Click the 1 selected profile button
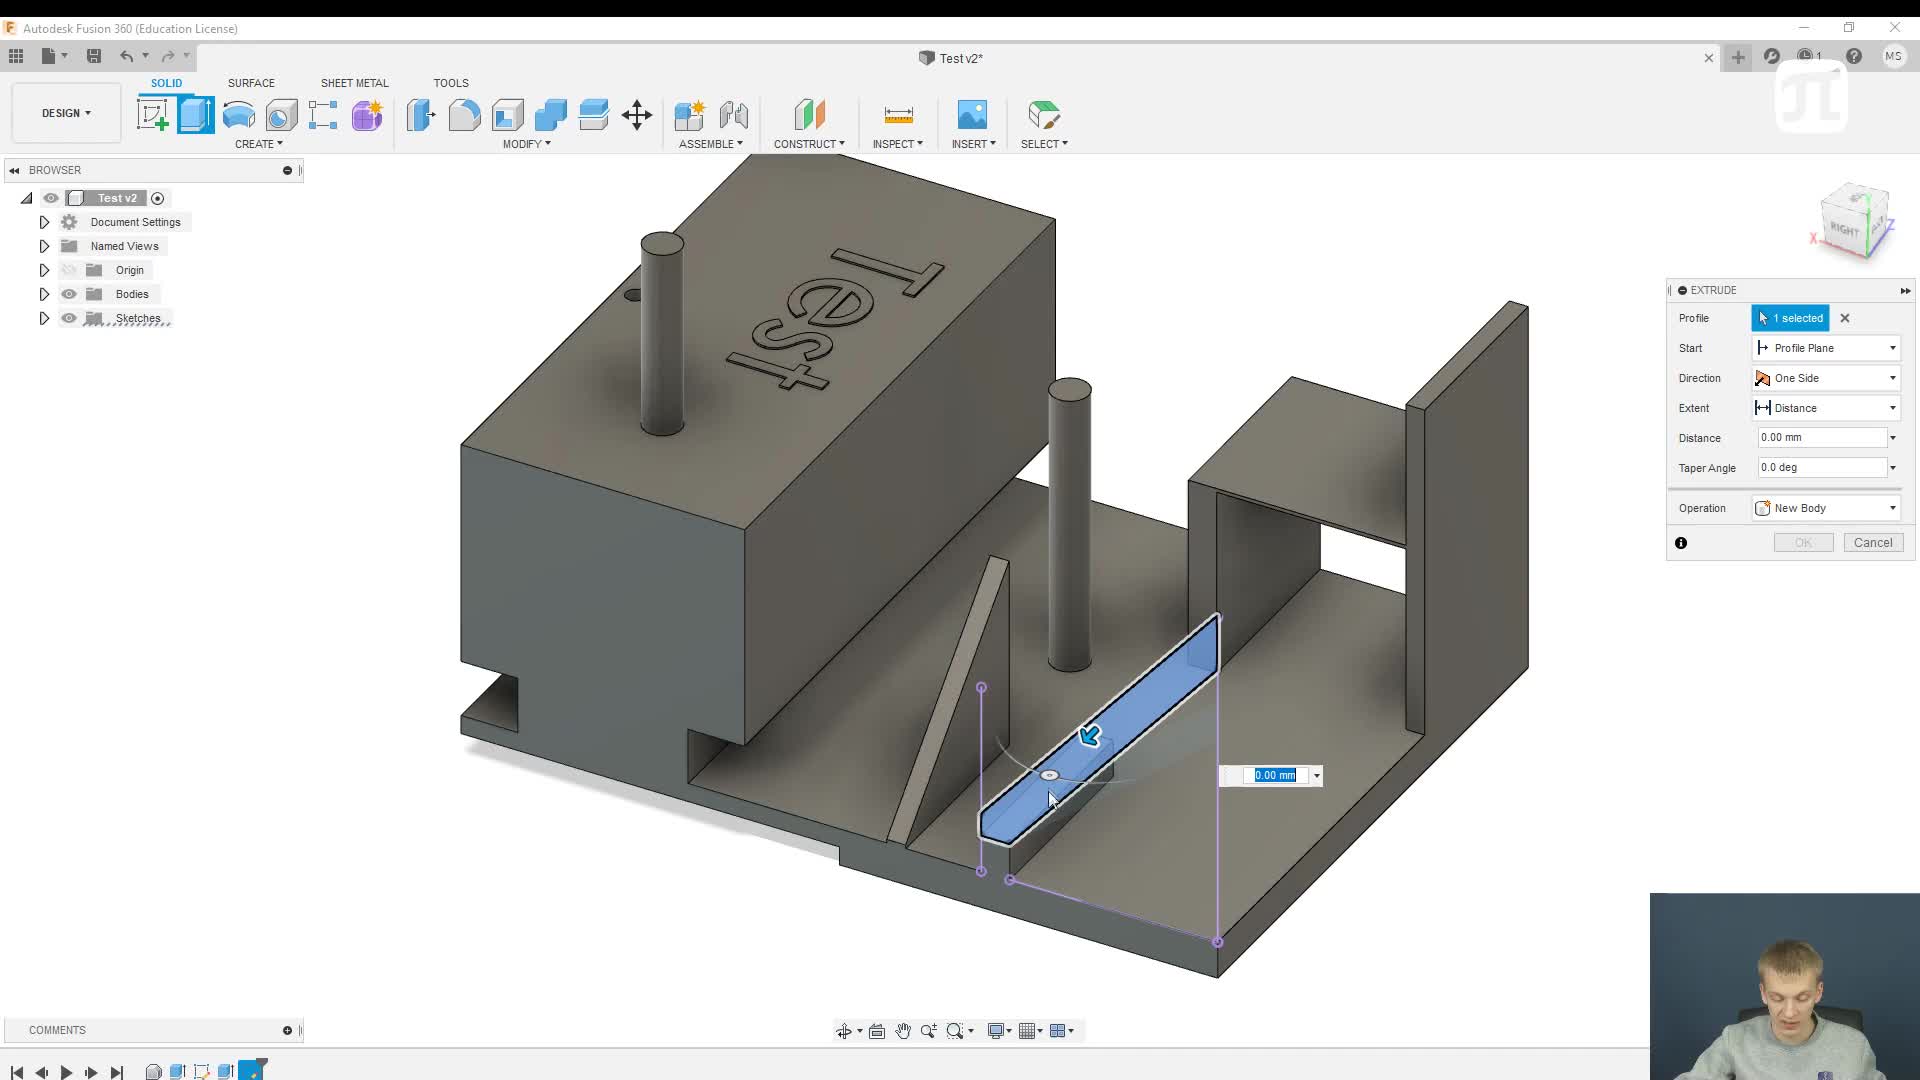 coord(1790,318)
